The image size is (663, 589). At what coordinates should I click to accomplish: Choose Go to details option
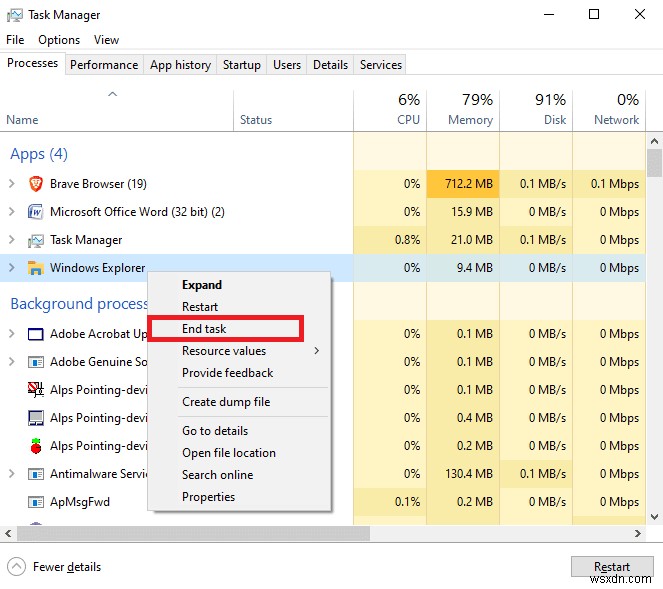239,431
